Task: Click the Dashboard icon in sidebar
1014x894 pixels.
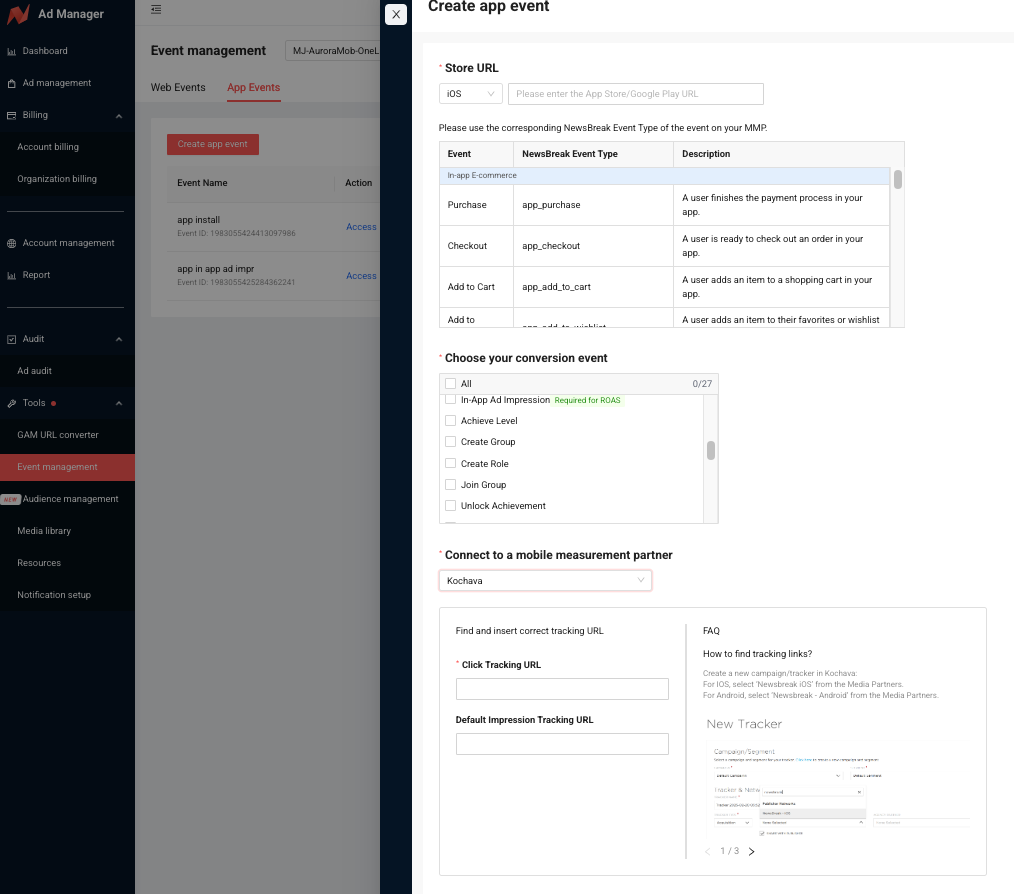Action: [11, 51]
